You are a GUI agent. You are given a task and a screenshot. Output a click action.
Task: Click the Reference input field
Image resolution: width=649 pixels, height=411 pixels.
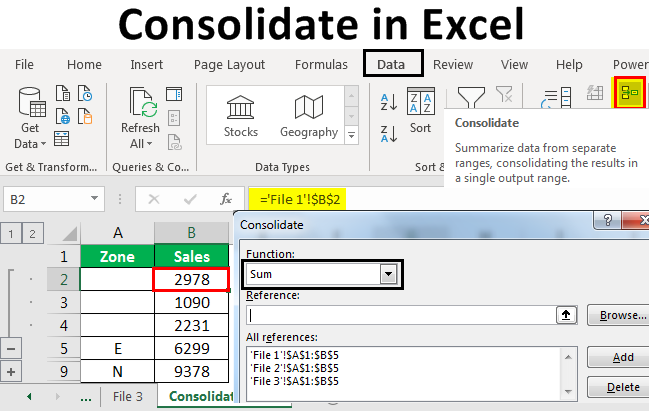[401, 315]
